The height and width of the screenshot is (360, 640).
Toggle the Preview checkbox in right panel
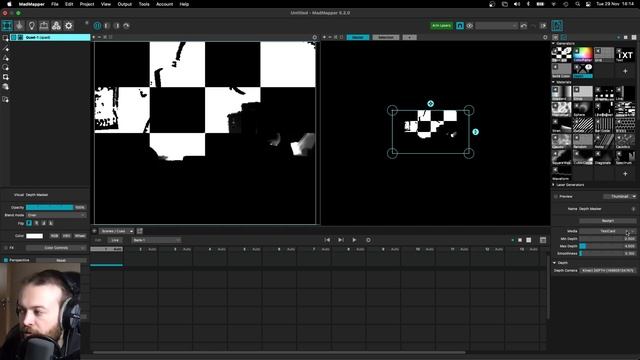tap(556, 196)
